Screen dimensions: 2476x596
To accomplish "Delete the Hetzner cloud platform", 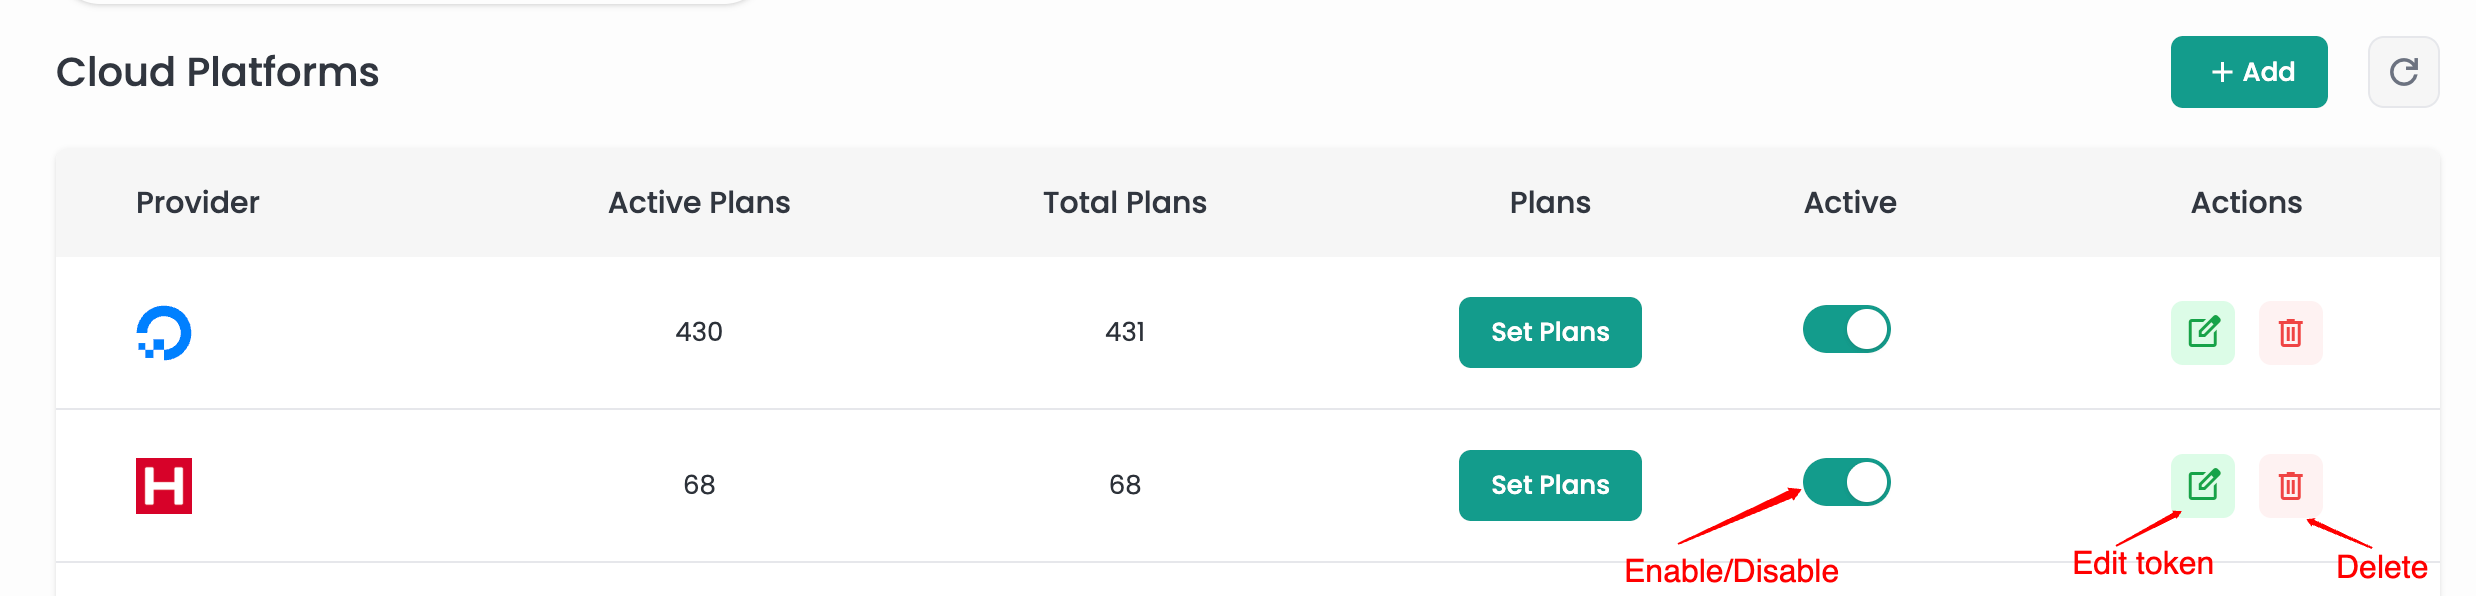I will pyautogui.click(x=2290, y=485).
